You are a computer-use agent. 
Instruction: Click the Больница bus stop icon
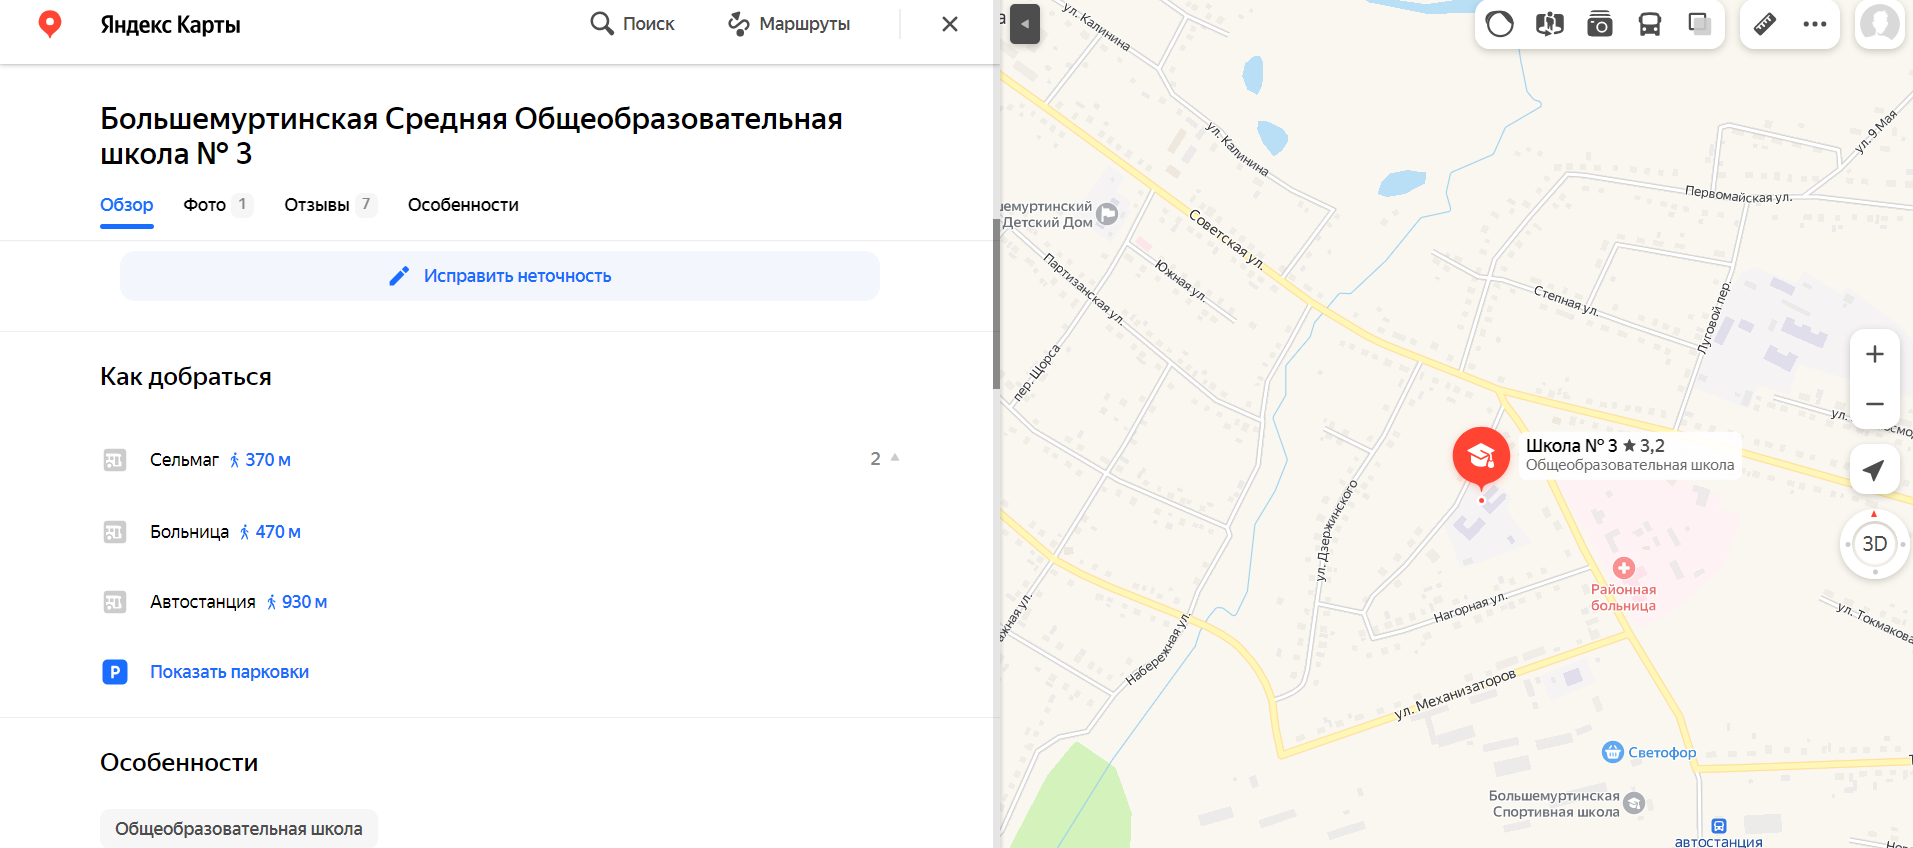click(x=115, y=532)
